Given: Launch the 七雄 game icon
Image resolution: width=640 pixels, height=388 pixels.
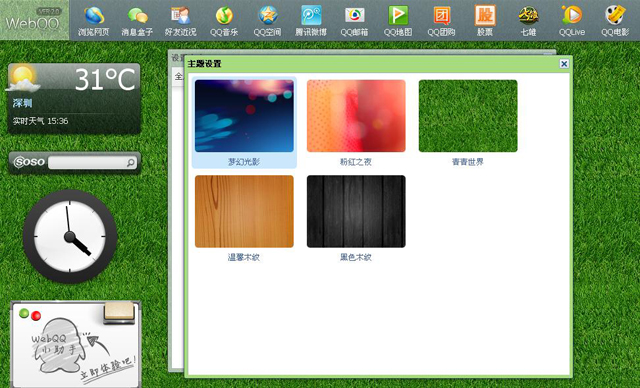Looking at the screenshot, I should click(x=528, y=20).
